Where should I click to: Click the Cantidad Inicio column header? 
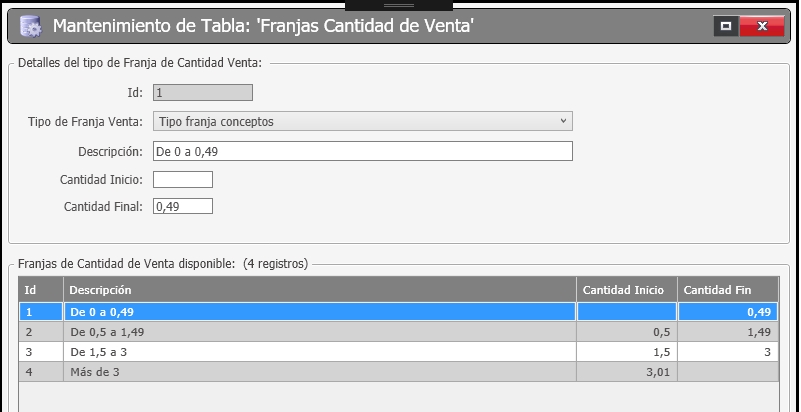(627, 290)
